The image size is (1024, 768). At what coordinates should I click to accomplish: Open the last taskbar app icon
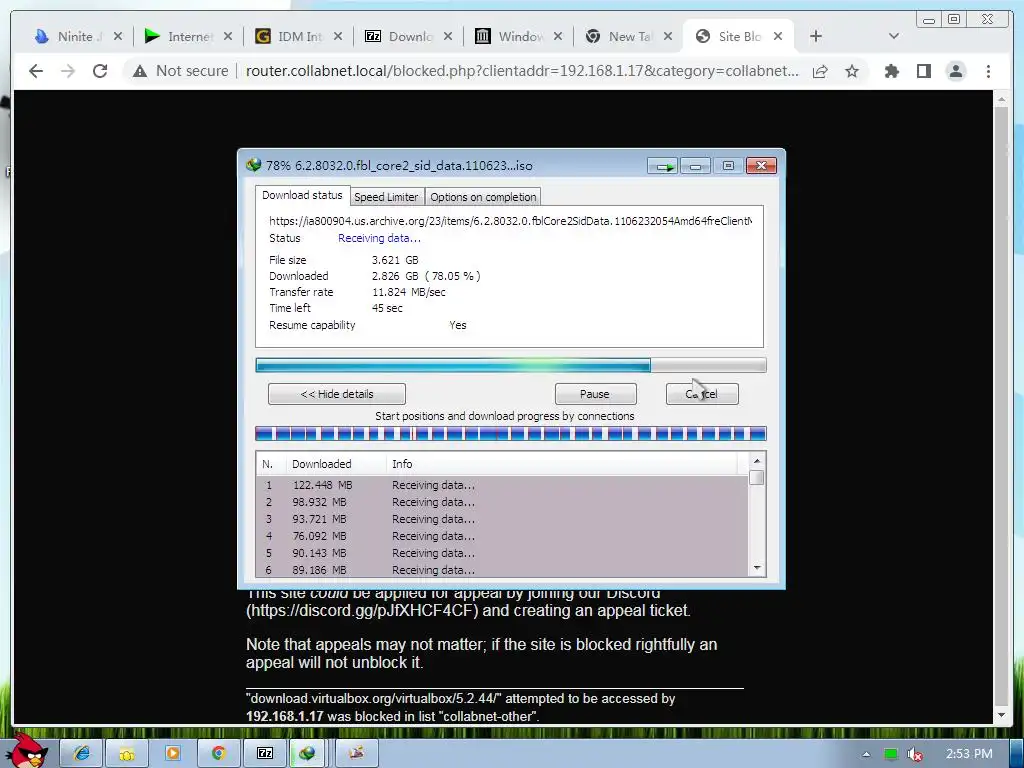pos(356,753)
